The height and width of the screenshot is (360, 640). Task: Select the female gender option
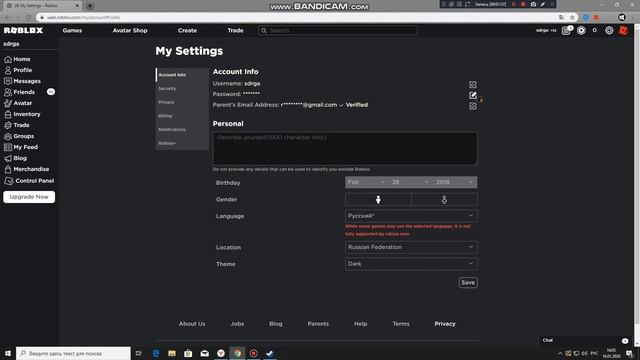(x=444, y=199)
